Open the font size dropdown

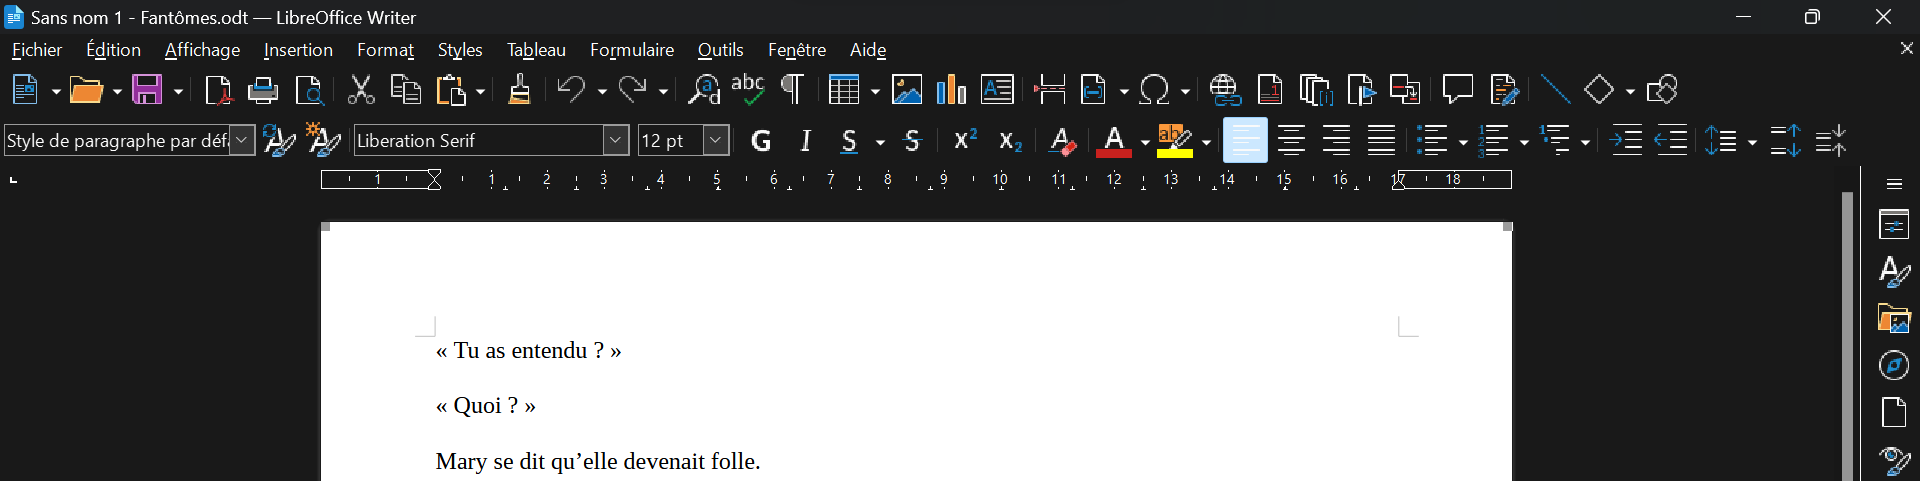[716, 141]
